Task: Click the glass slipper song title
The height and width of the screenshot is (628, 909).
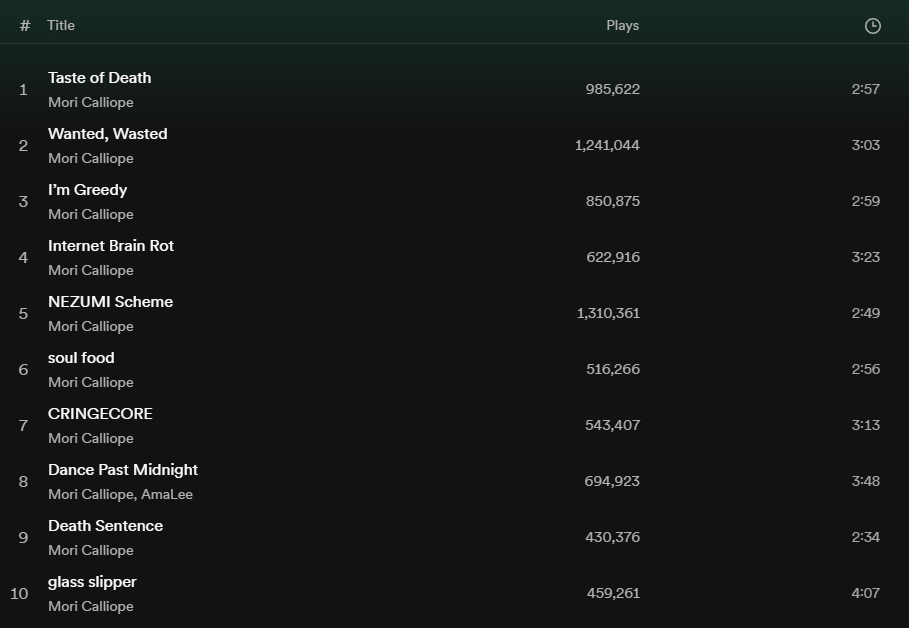Action: pyautogui.click(x=92, y=582)
